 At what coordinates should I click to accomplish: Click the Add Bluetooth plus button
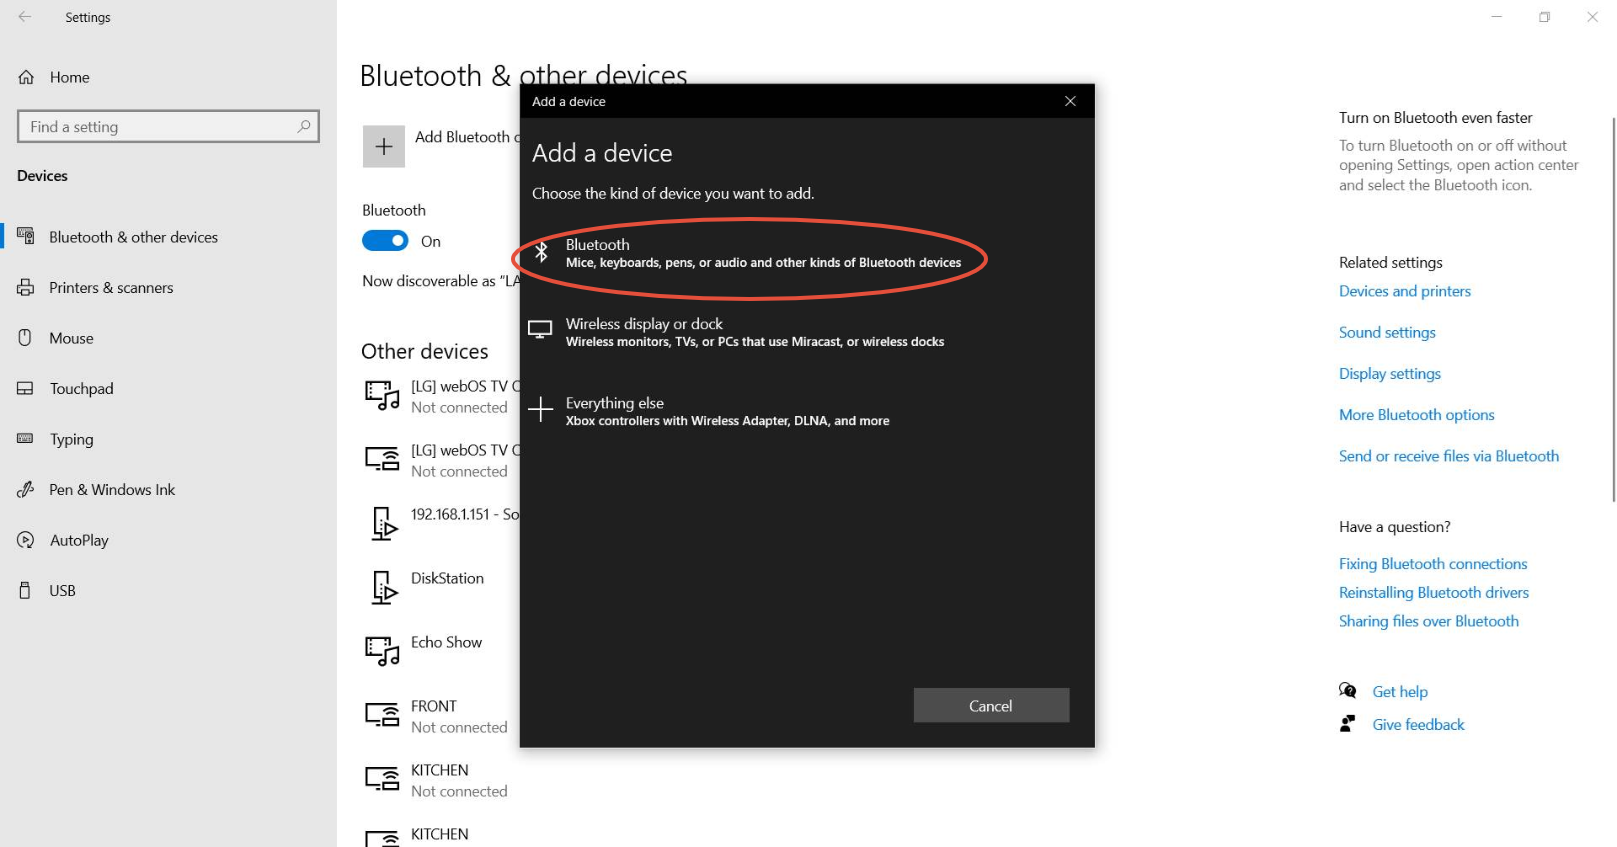pos(384,147)
